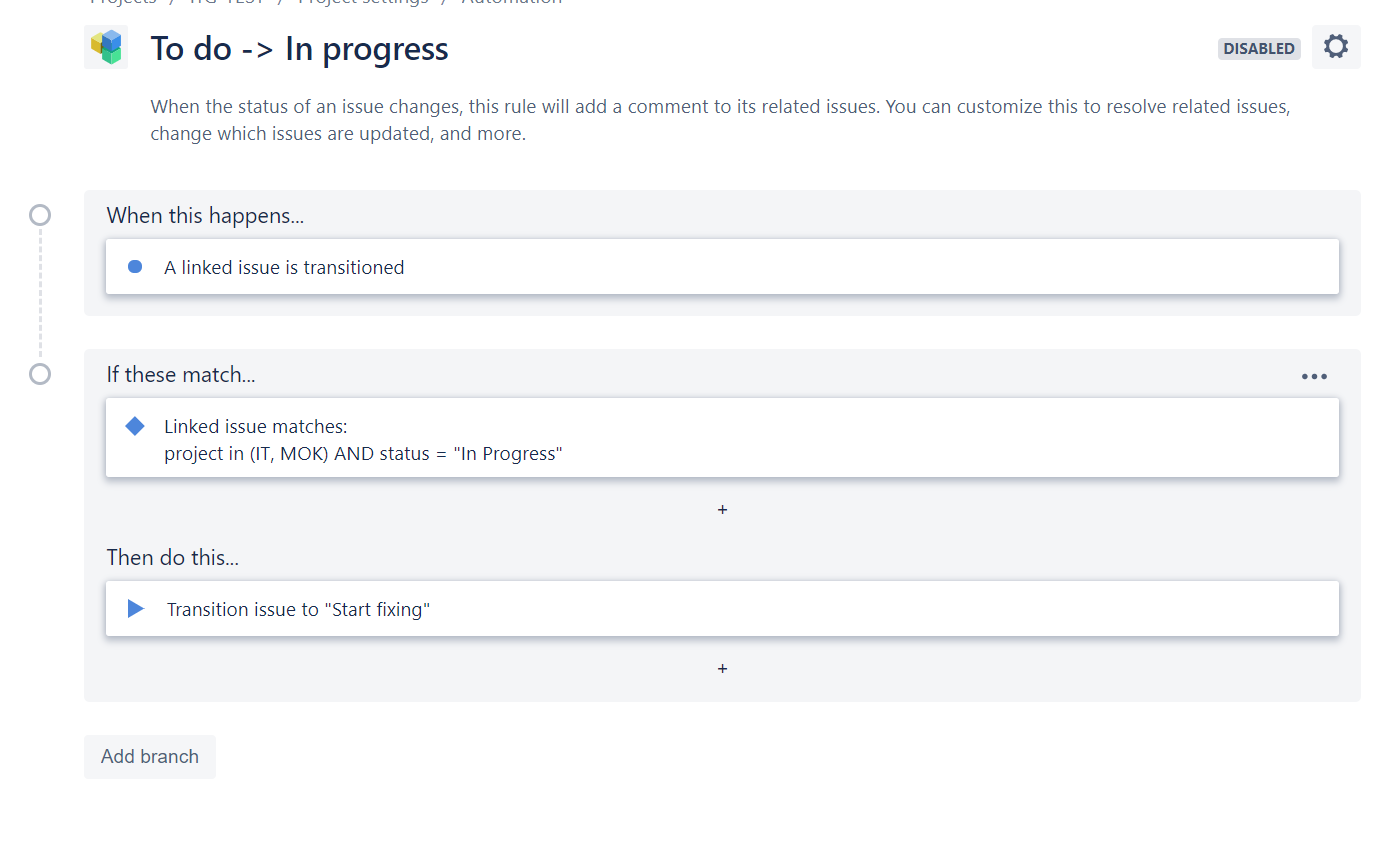Open the rule settings gear

1336,46
